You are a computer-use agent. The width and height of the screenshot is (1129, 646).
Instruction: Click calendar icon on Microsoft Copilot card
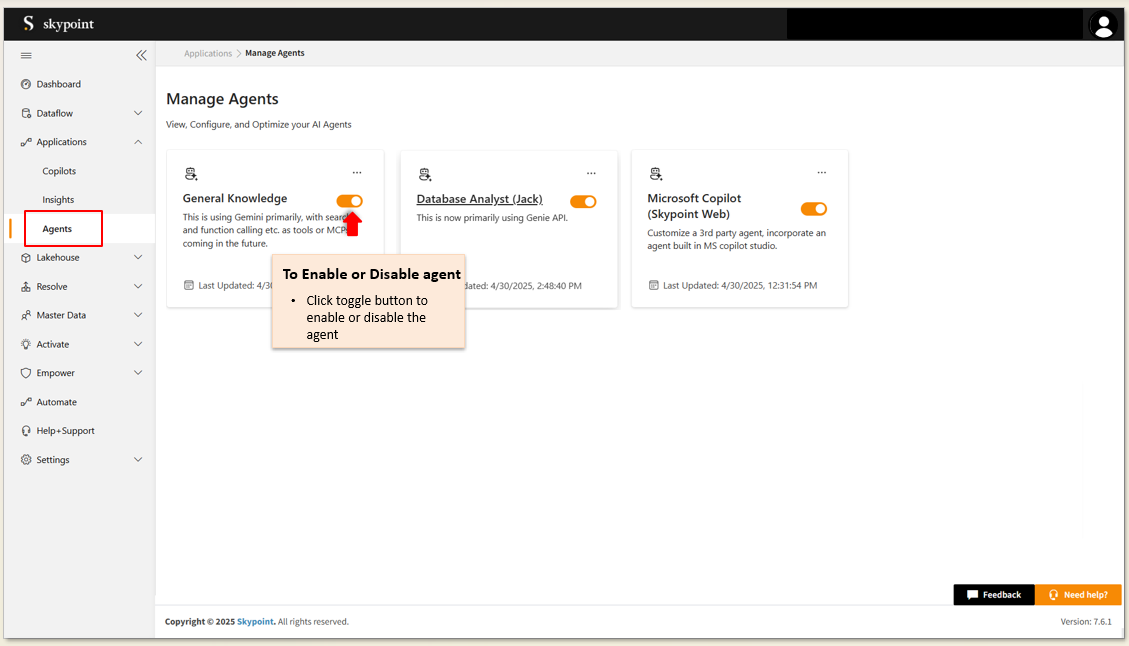pos(654,285)
